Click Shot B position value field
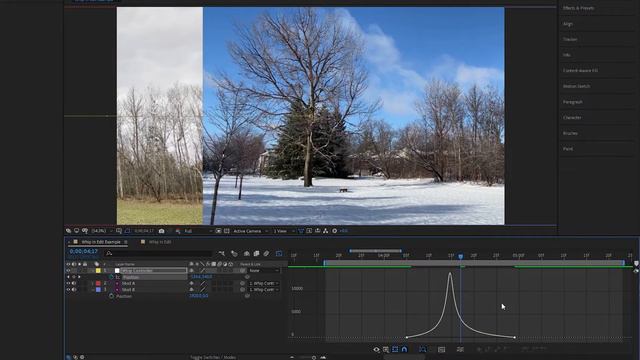Image resolution: width=640 pixels, height=360 pixels. coord(198,296)
